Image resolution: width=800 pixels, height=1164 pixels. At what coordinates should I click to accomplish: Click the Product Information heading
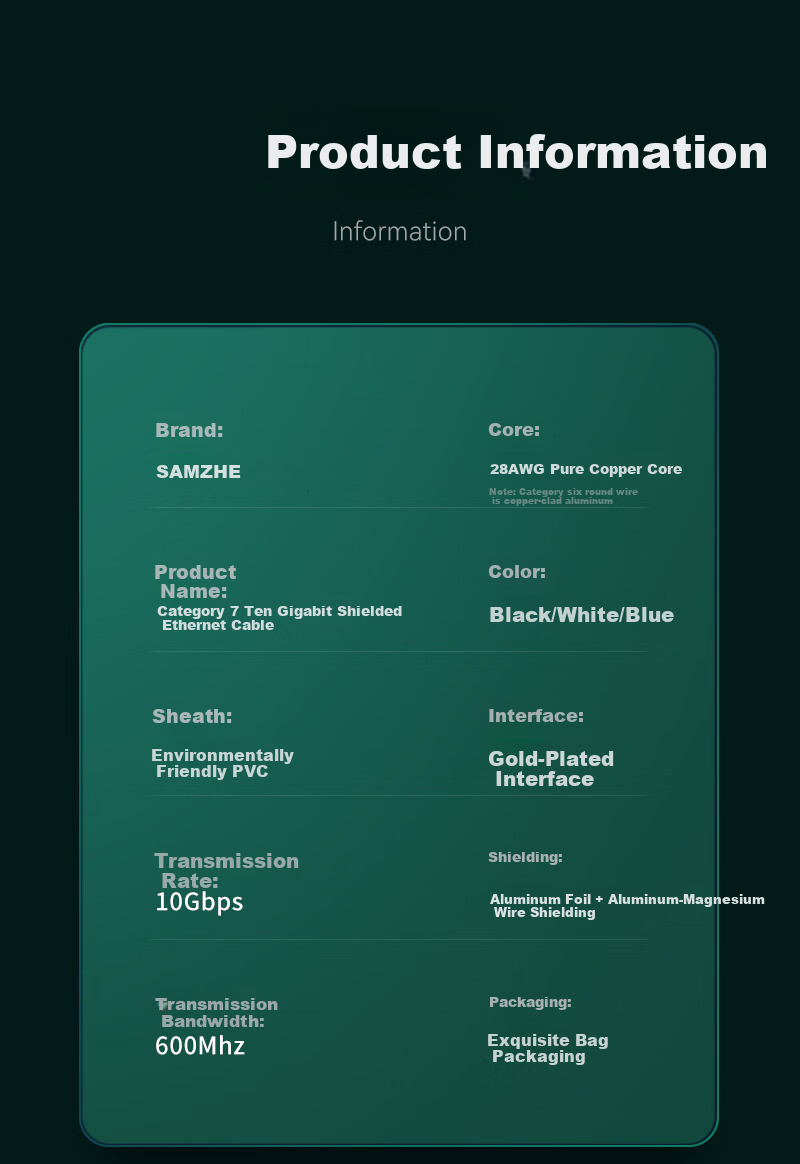click(517, 152)
